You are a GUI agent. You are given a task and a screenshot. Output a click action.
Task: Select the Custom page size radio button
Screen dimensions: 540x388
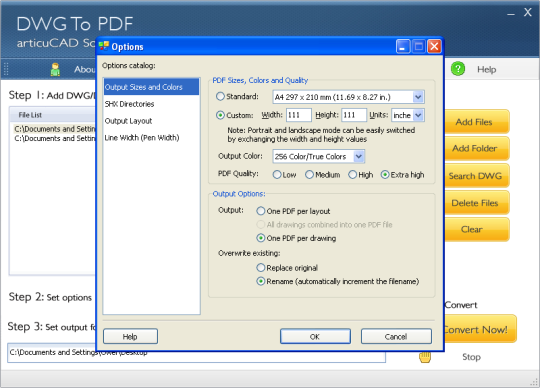point(220,115)
